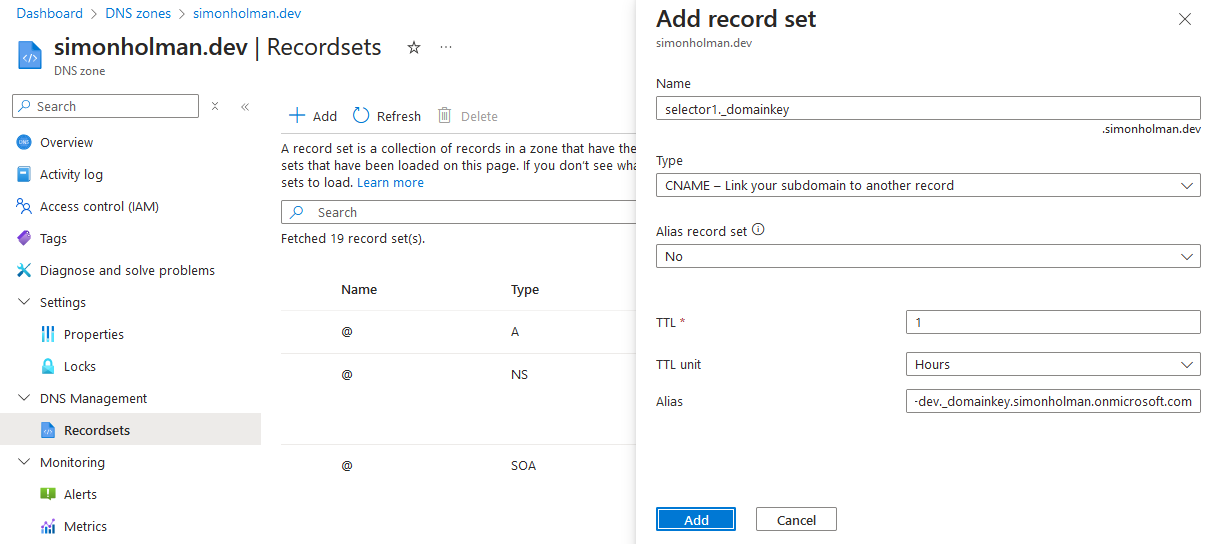The image size is (1211, 544).
Task: Open the Diagnose and solve problems icon
Action: [x=24, y=270]
